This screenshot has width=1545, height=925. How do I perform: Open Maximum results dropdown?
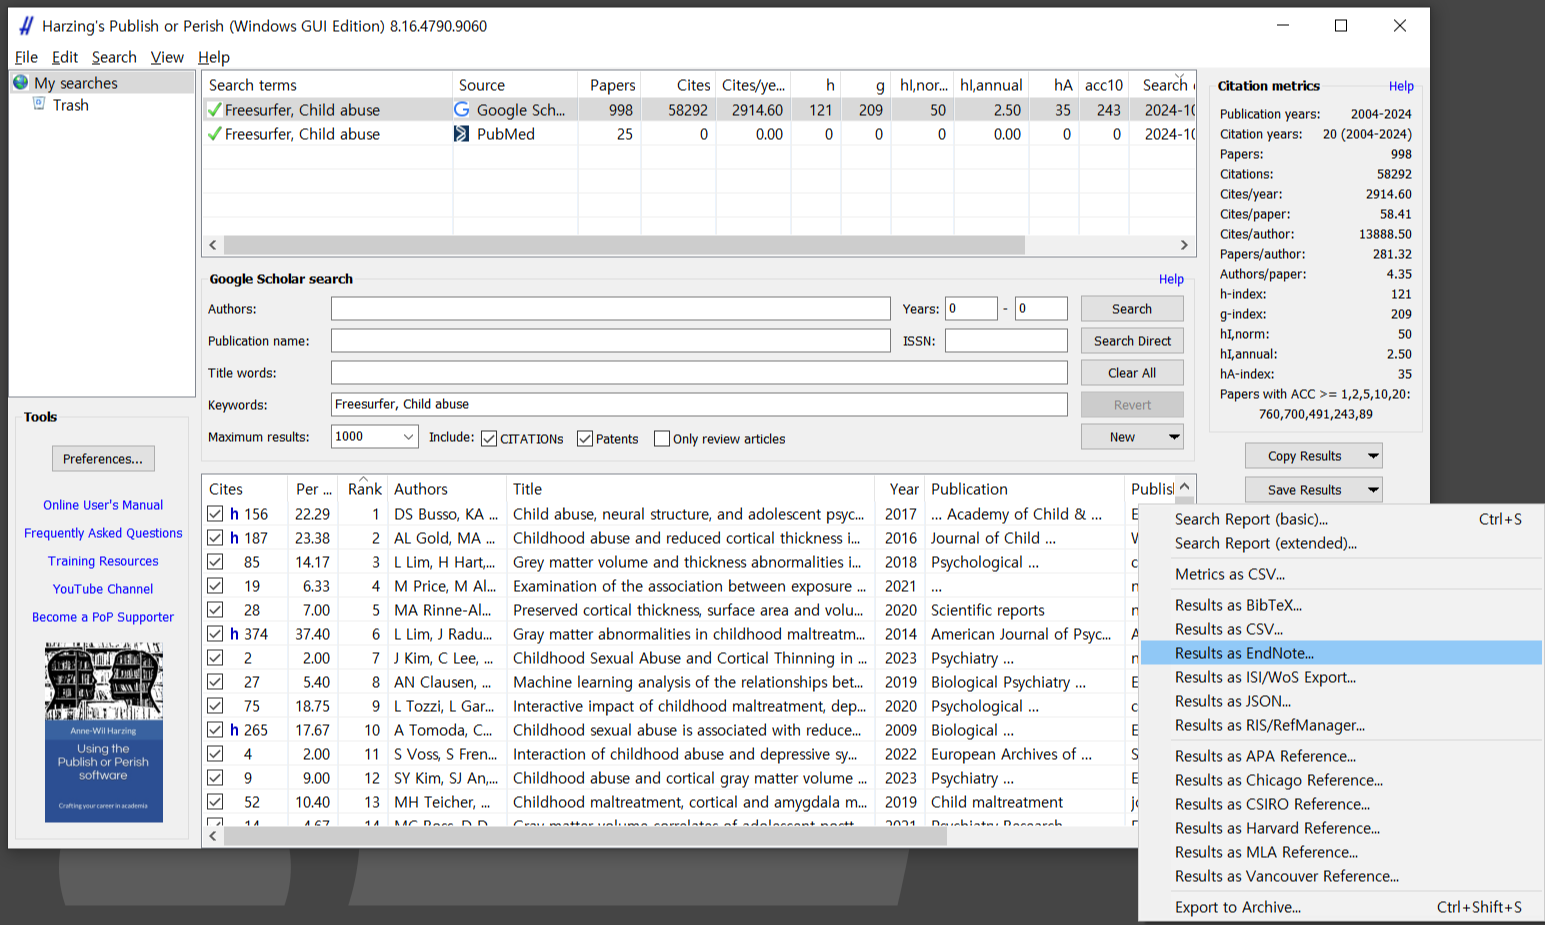coord(408,437)
